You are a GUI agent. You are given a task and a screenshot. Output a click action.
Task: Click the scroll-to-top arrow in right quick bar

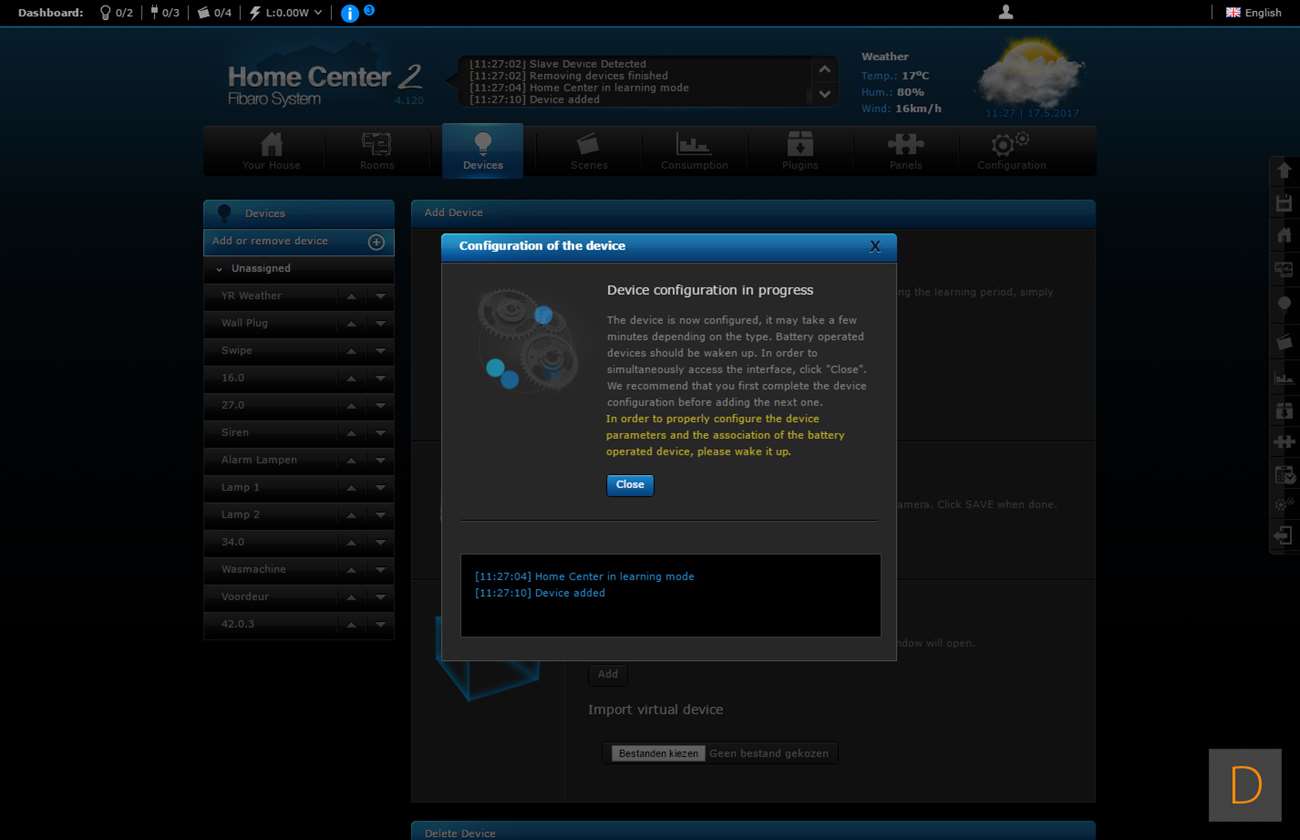pyautogui.click(x=1284, y=171)
